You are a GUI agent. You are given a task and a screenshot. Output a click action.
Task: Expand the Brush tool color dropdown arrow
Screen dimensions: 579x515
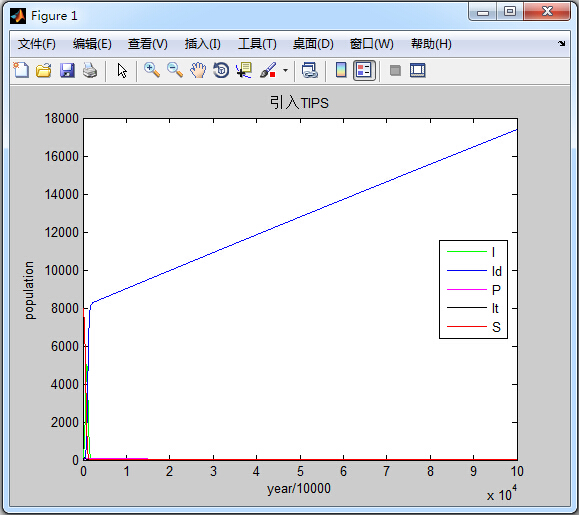(285, 70)
